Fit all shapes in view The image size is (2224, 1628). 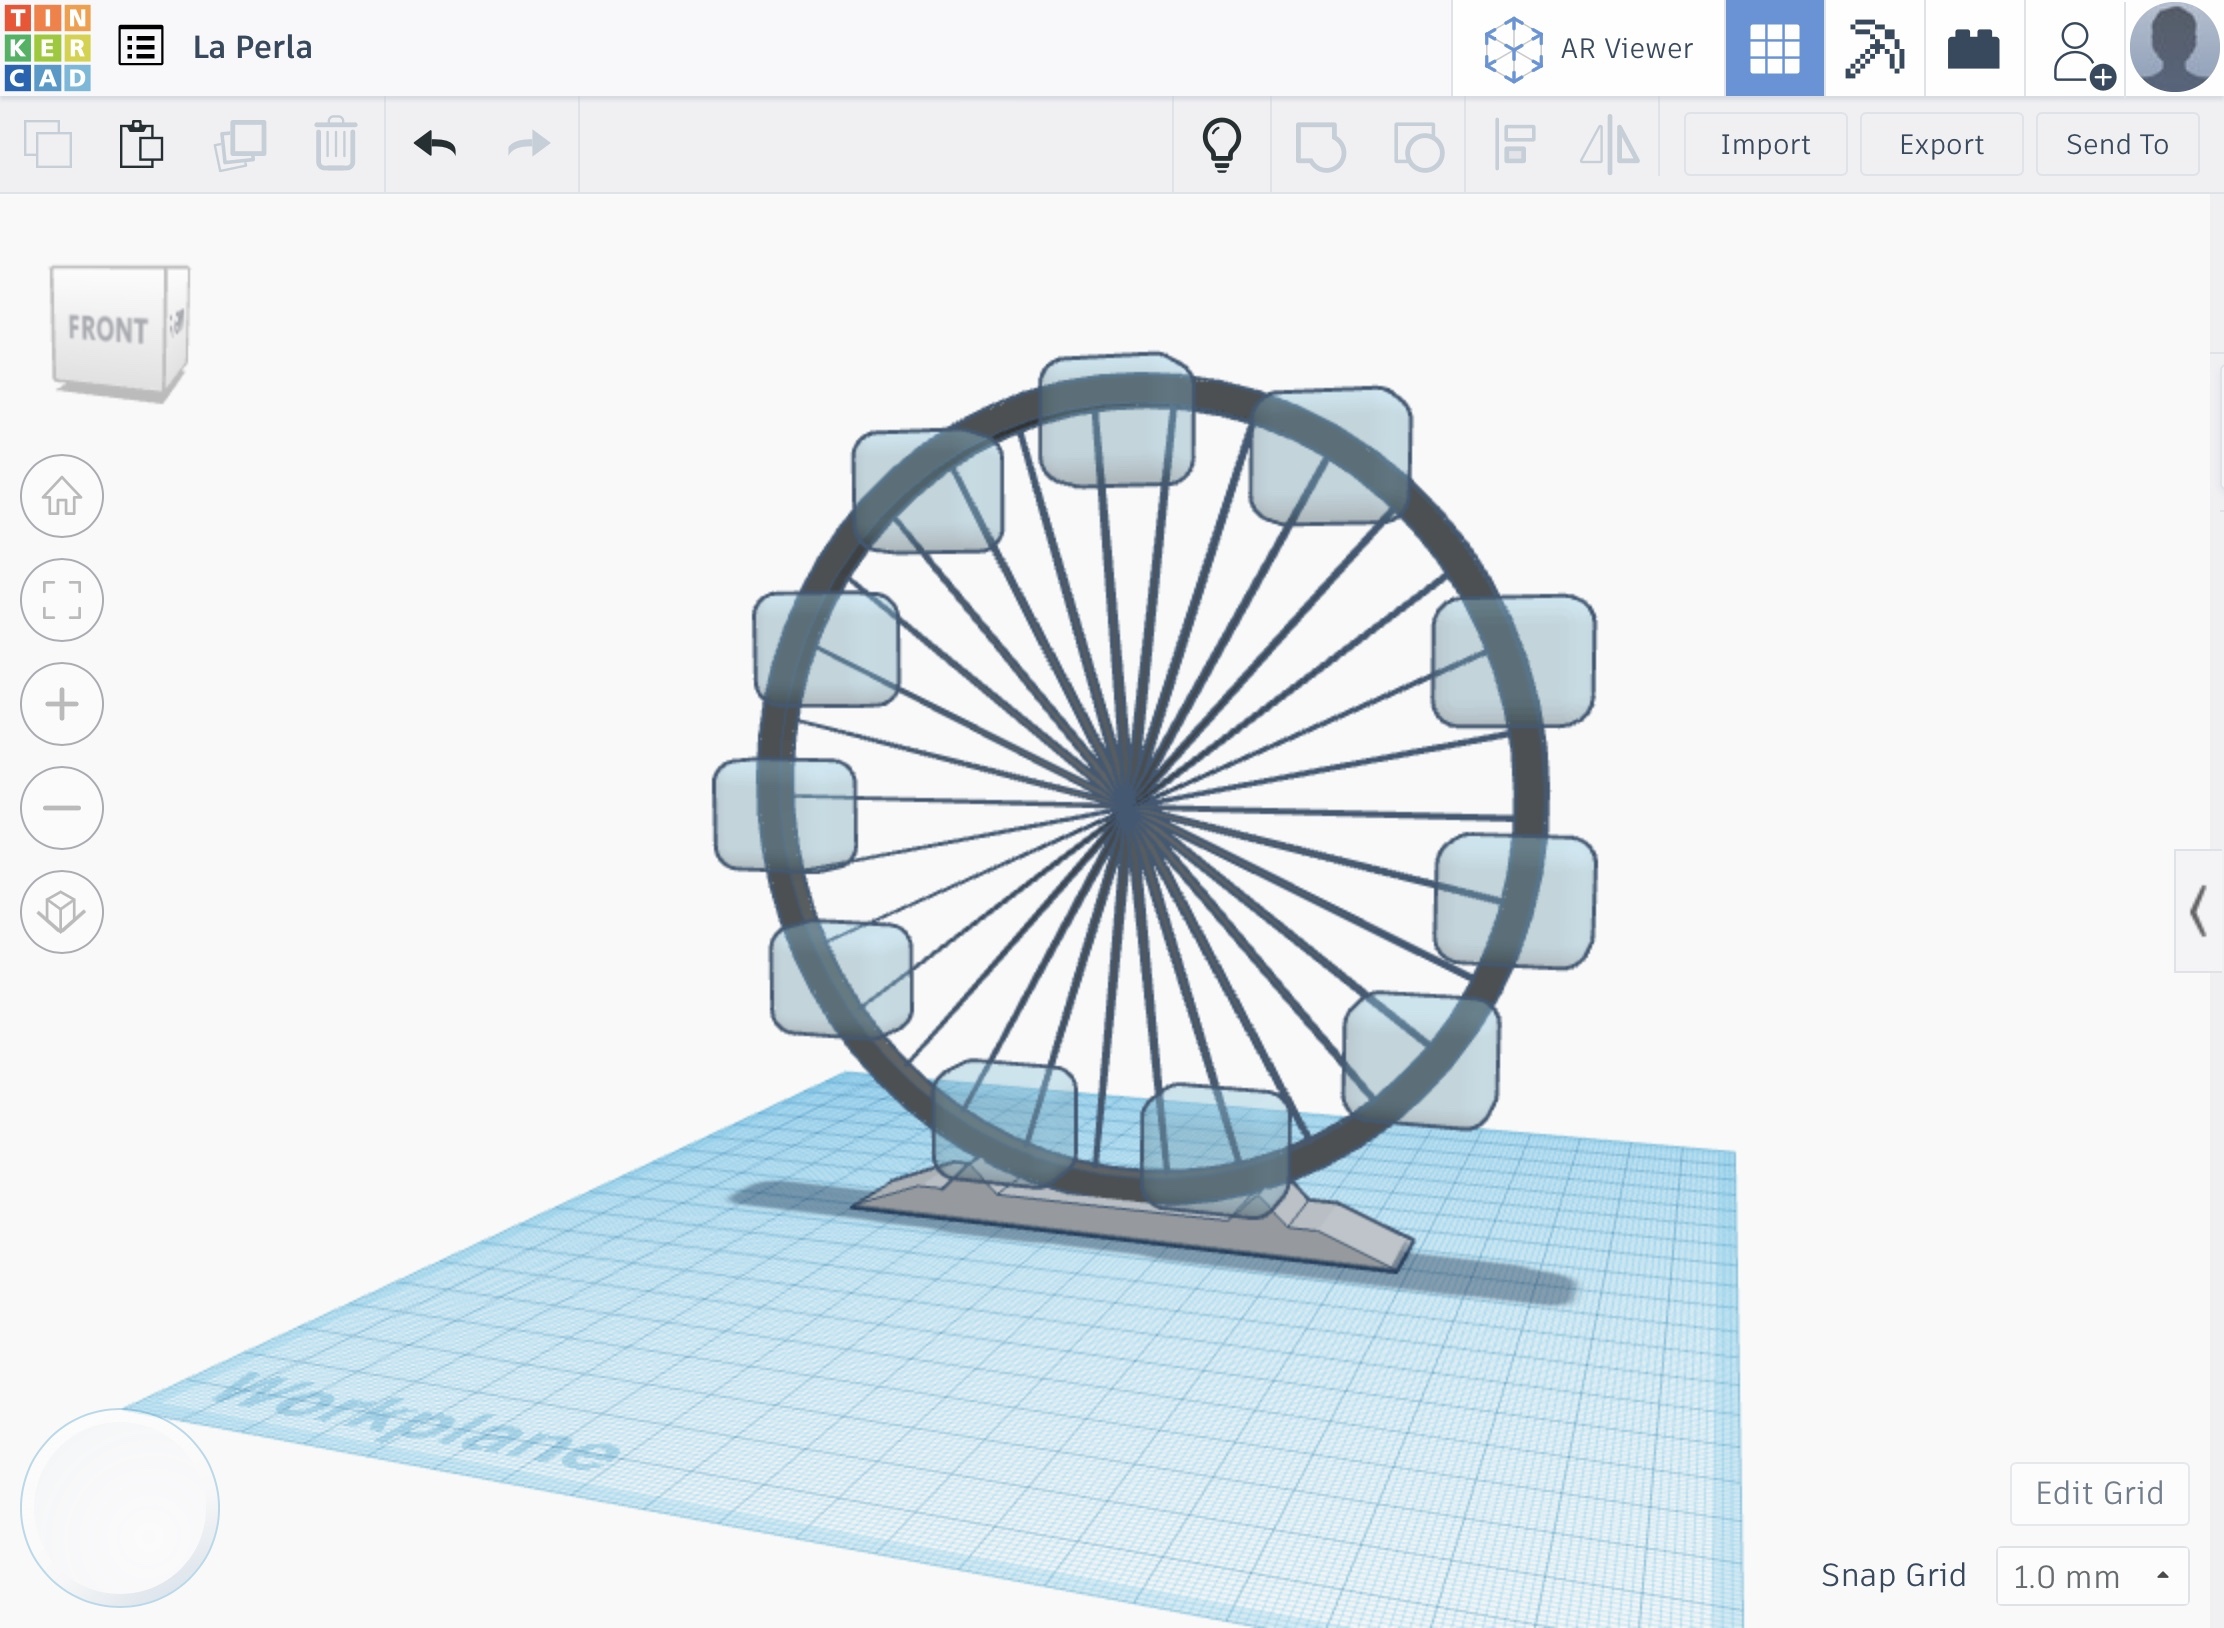(x=62, y=600)
